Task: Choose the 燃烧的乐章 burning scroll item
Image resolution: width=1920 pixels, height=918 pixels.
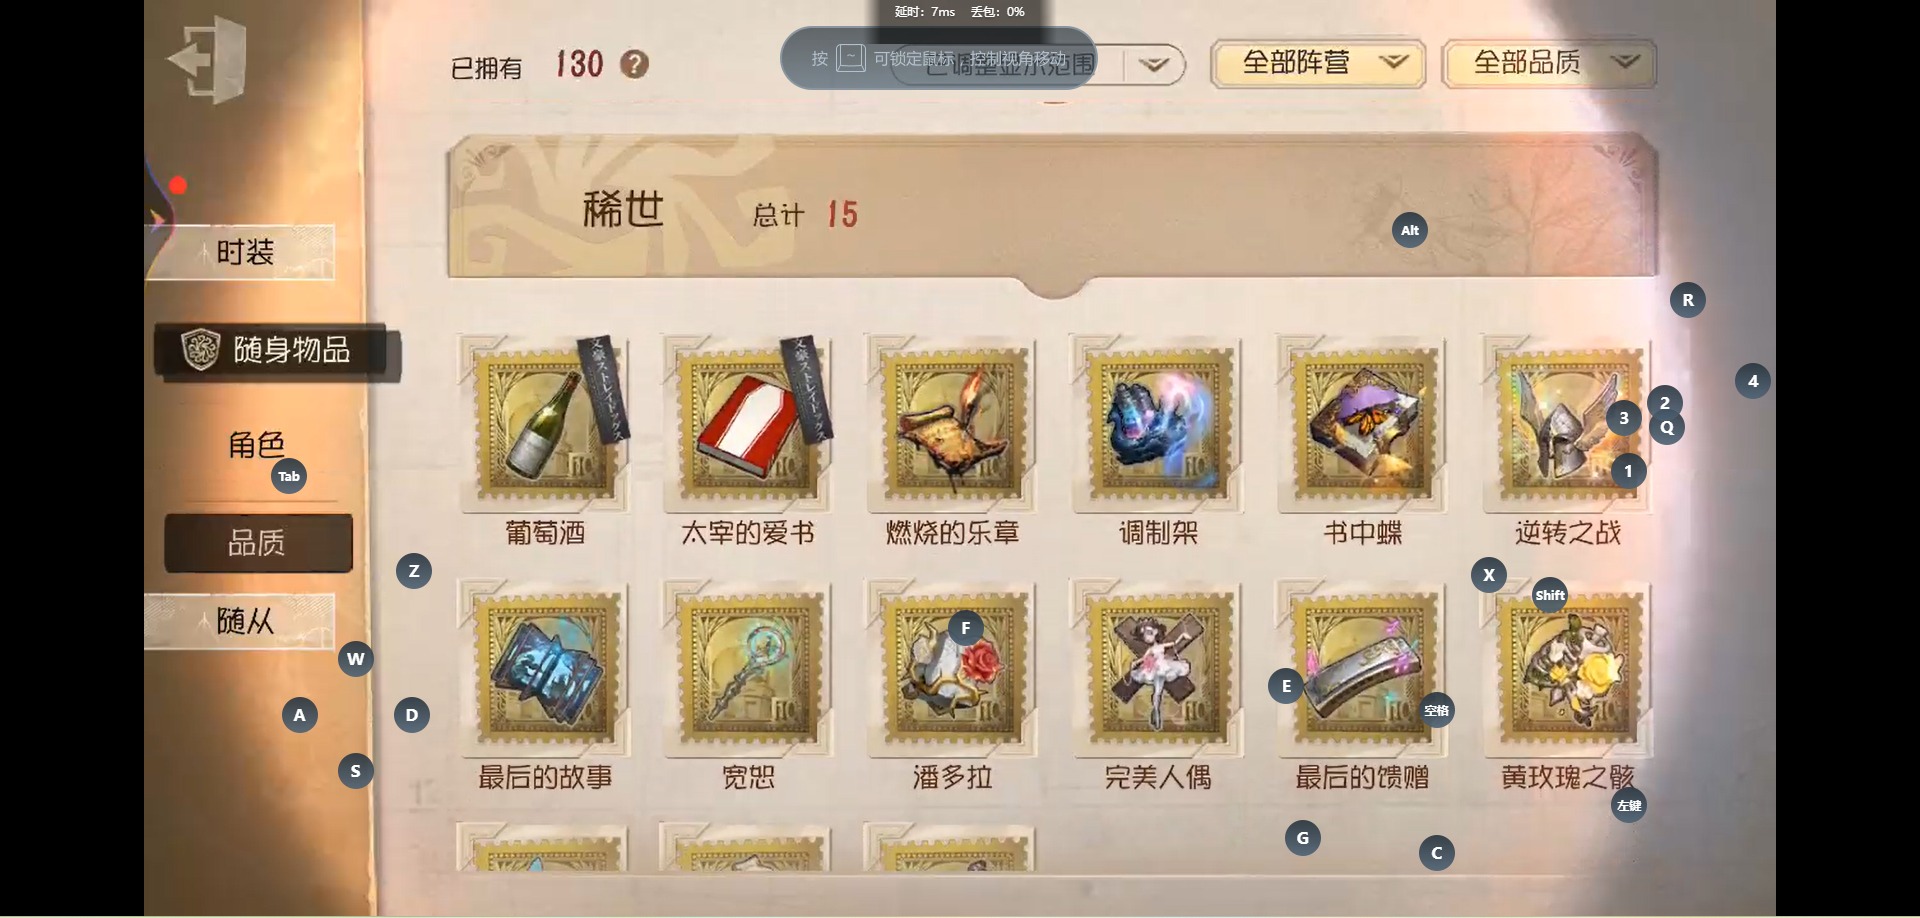Action: 952,424
